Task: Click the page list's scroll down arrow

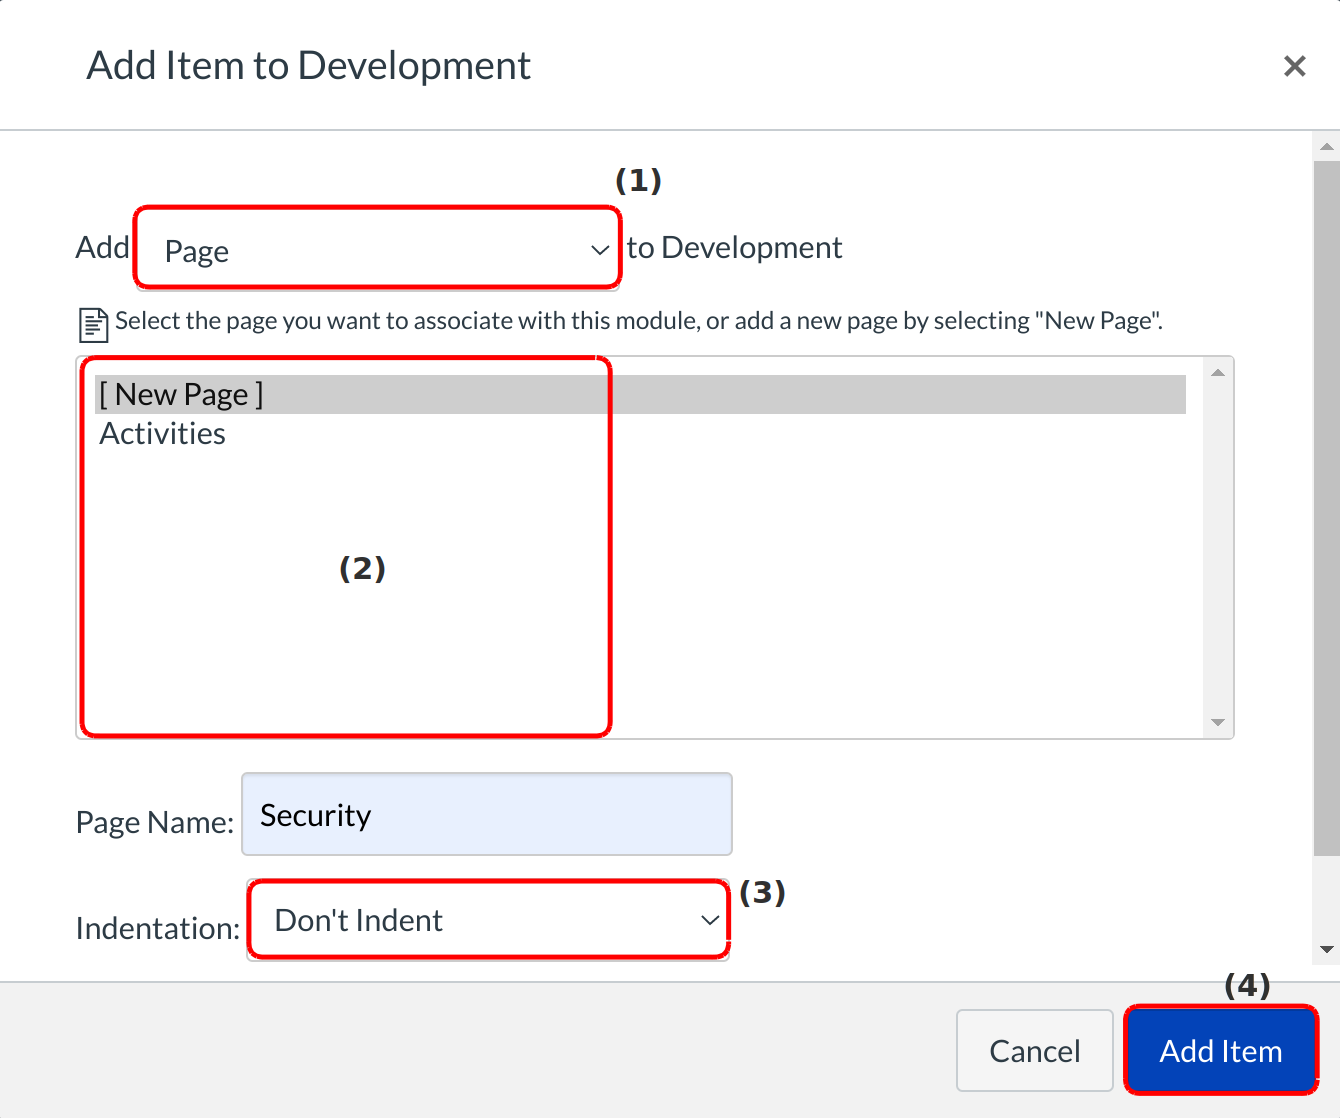Action: coord(1217,722)
